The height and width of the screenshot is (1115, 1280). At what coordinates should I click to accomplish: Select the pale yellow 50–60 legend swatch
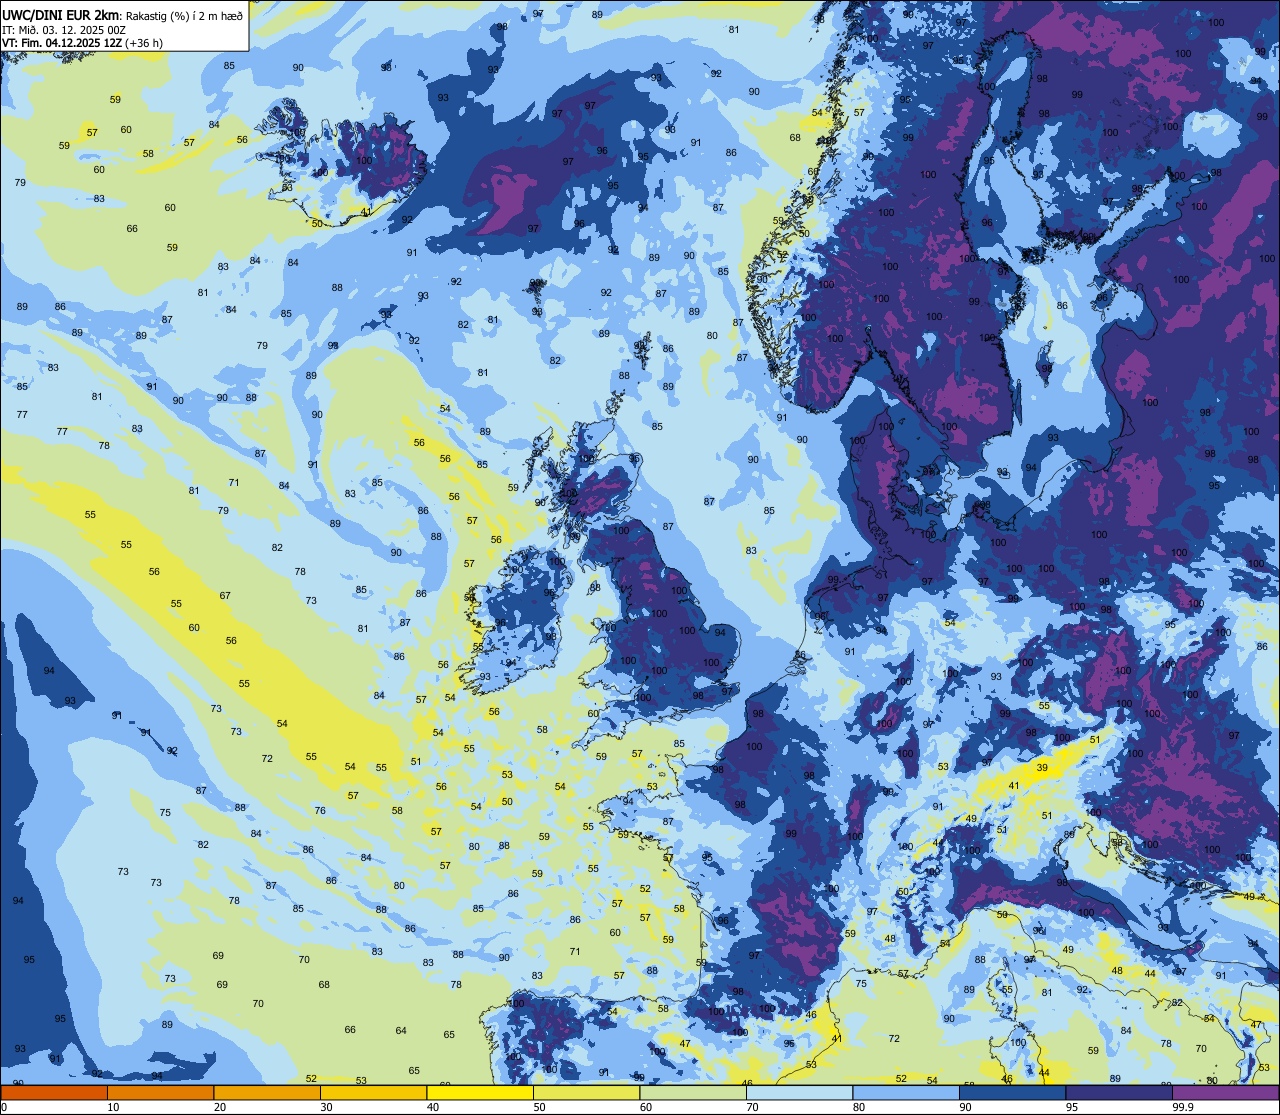(586, 1092)
